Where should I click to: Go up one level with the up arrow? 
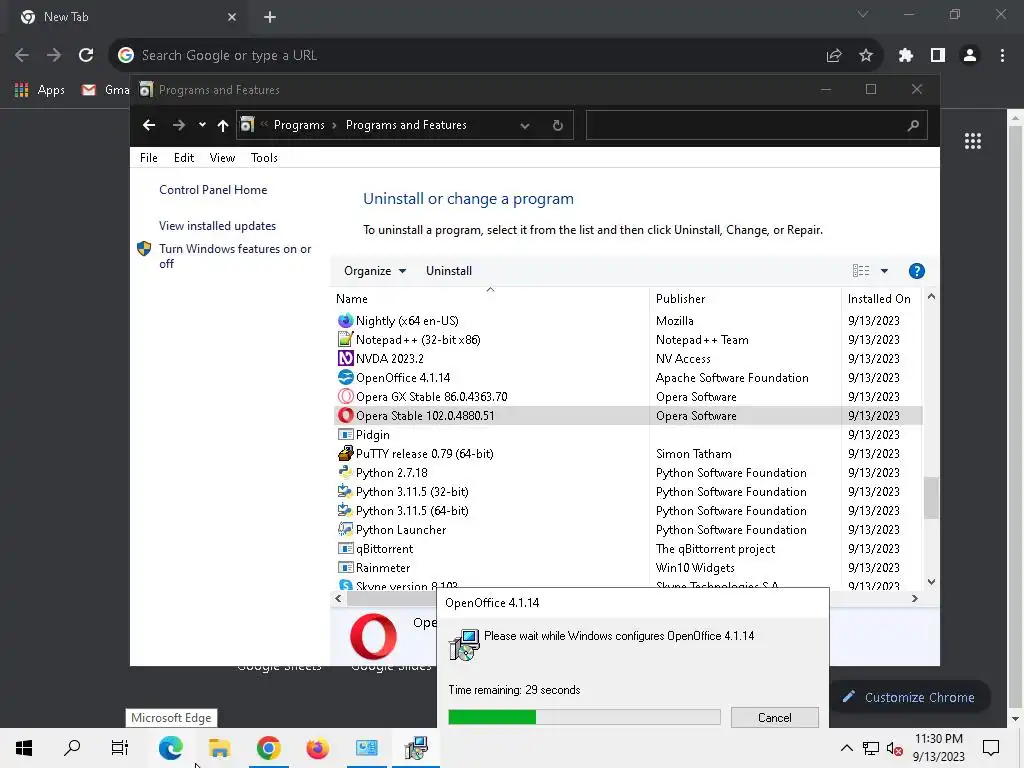coord(223,125)
